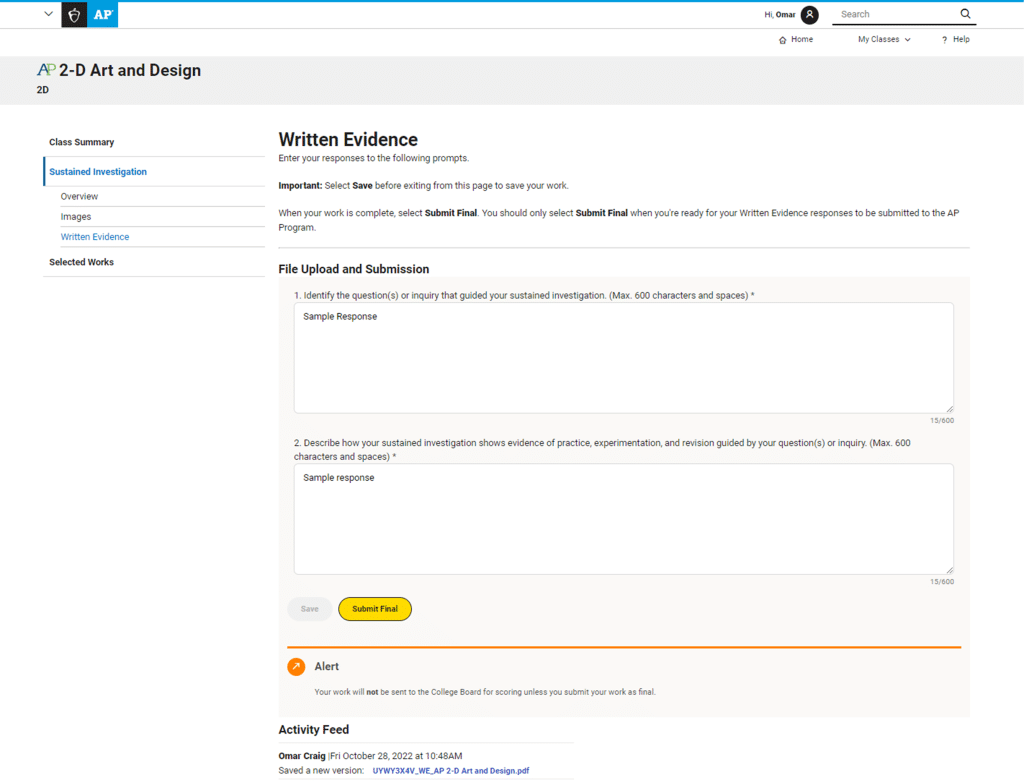Click inside the question 2 response text area

point(624,519)
